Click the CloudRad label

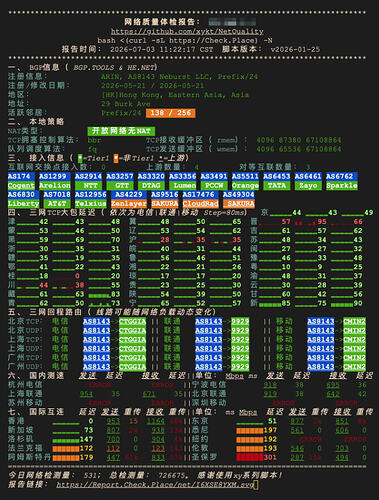coord(200,203)
